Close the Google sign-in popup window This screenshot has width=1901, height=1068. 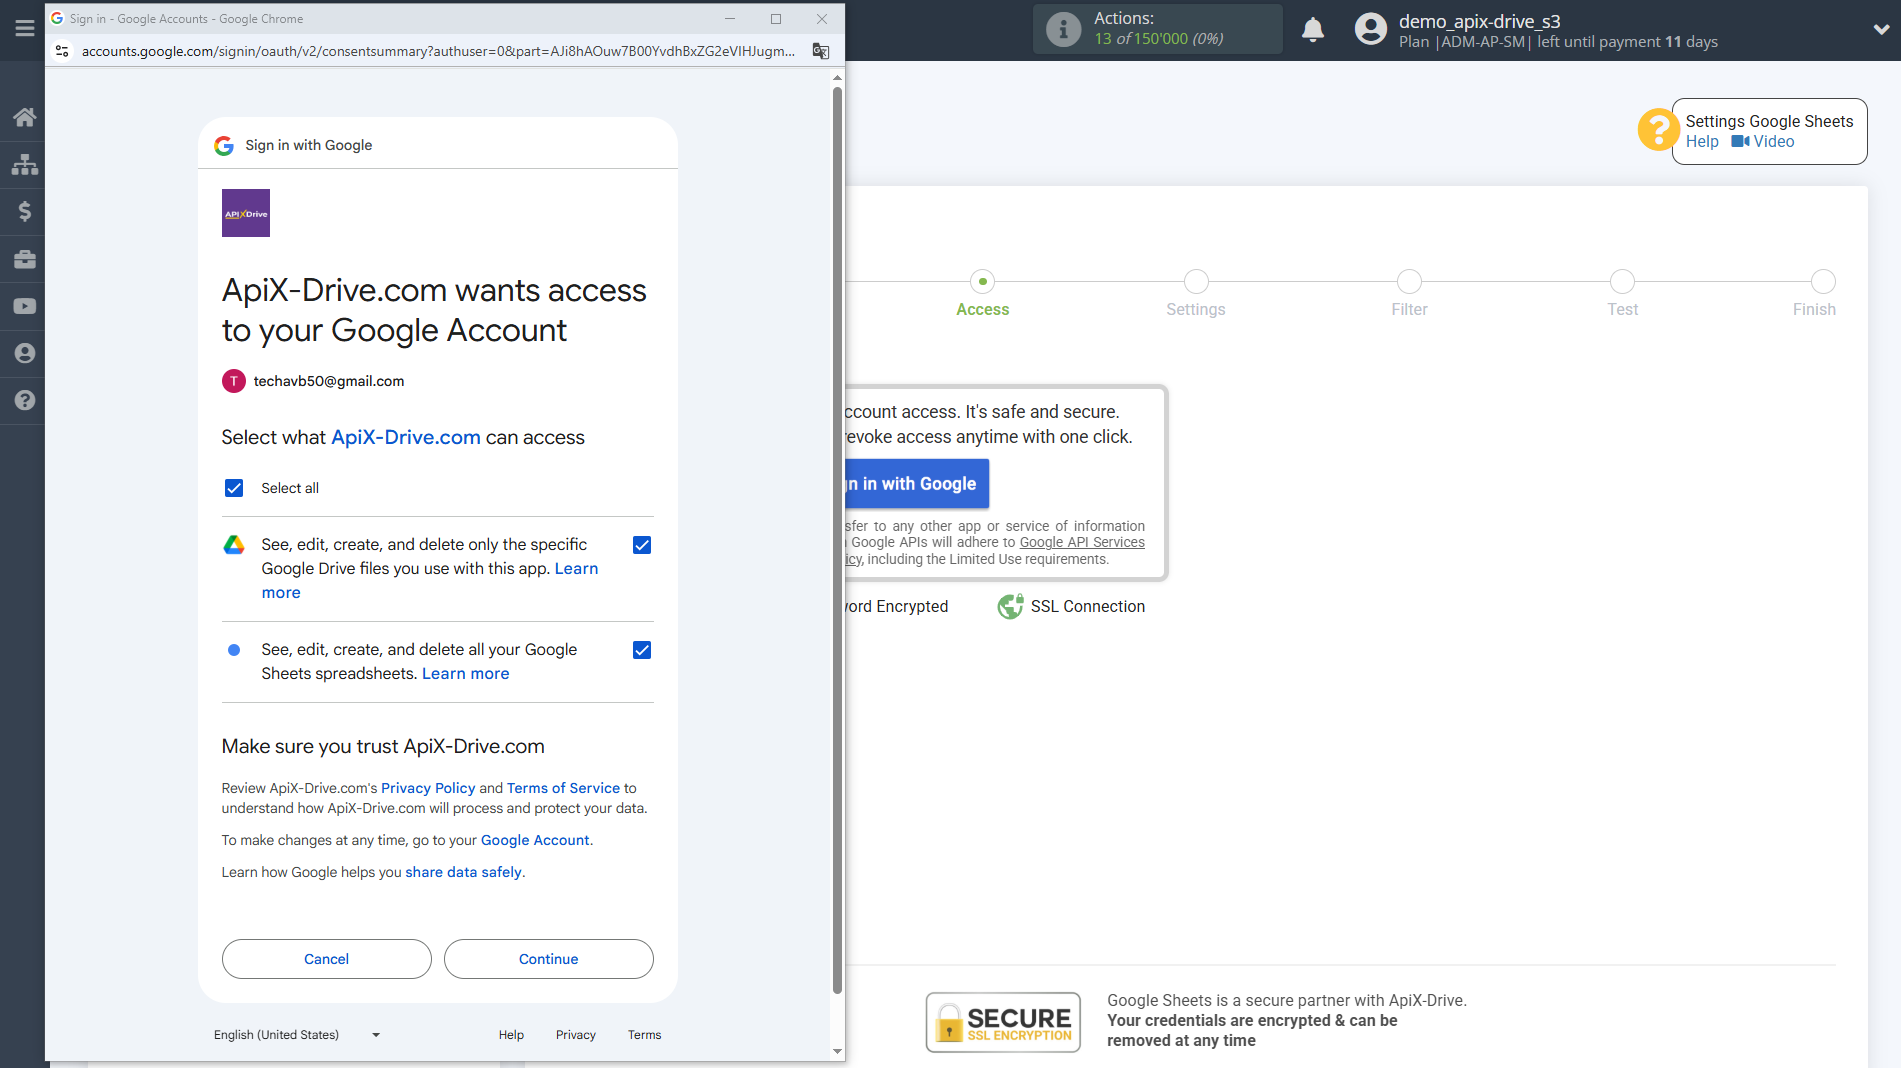coord(822,19)
